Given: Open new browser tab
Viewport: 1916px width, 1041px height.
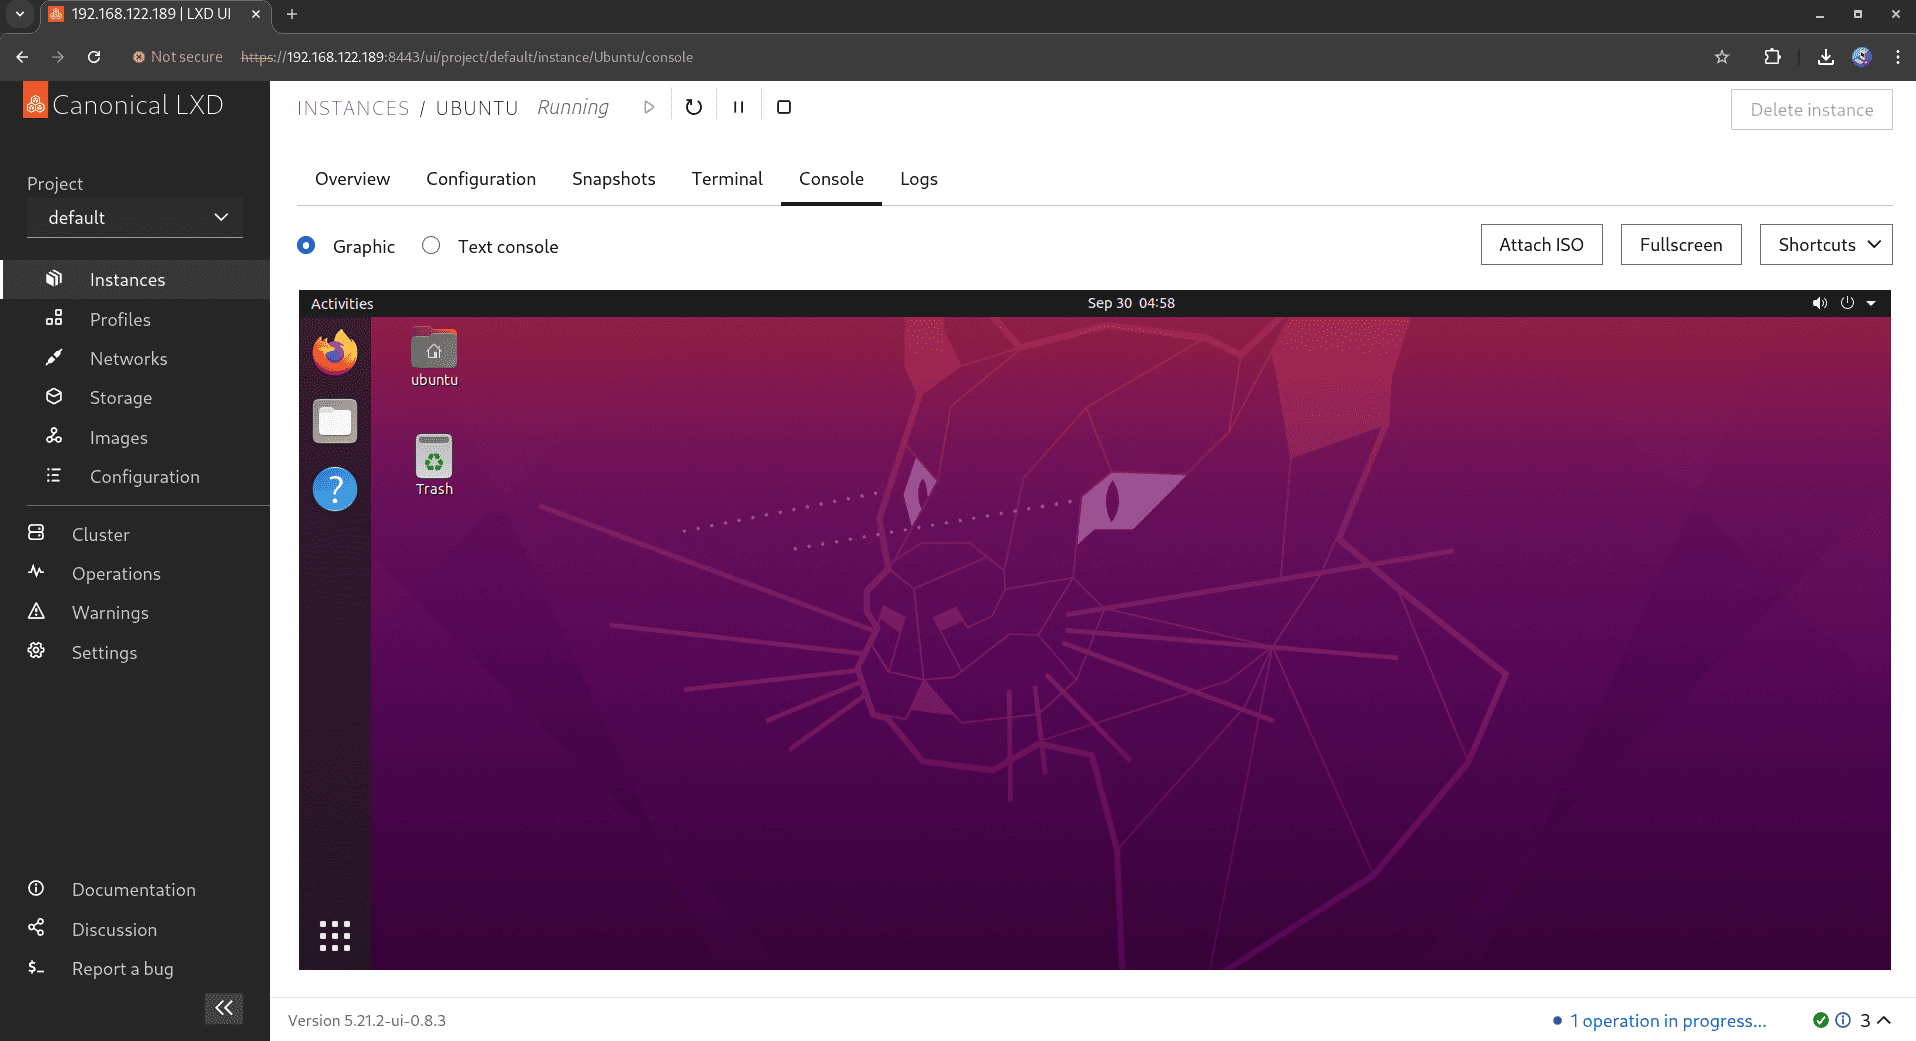Looking at the screenshot, I should pos(292,14).
